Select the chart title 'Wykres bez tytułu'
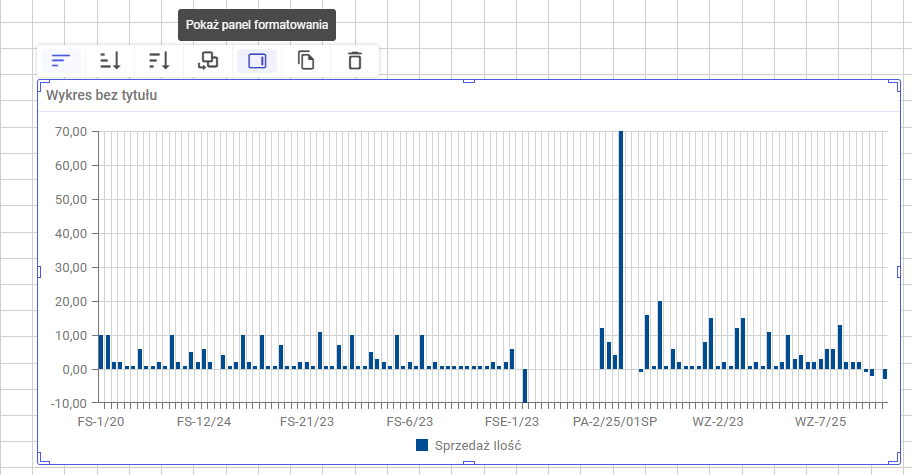Screen dimensions: 912x475 pos(102,95)
